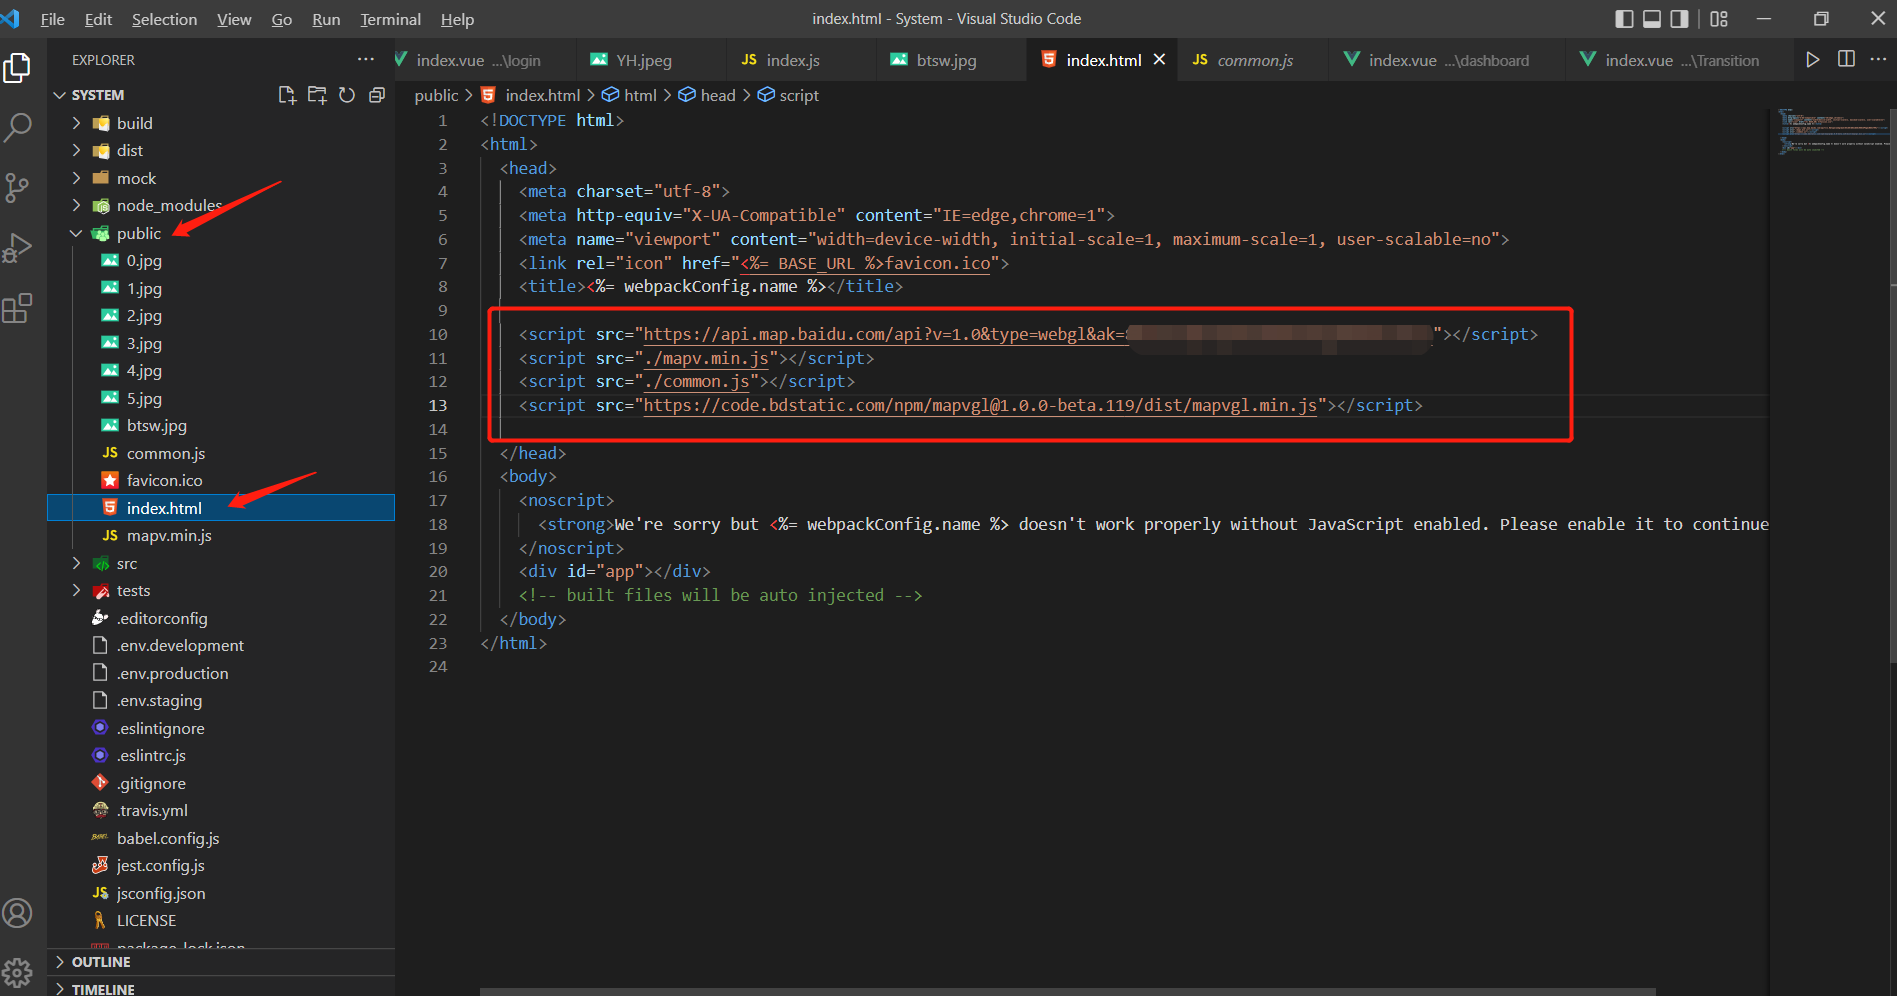
Task: Split the editor to the right
Action: pyautogui.click(x=1846, y=60)
